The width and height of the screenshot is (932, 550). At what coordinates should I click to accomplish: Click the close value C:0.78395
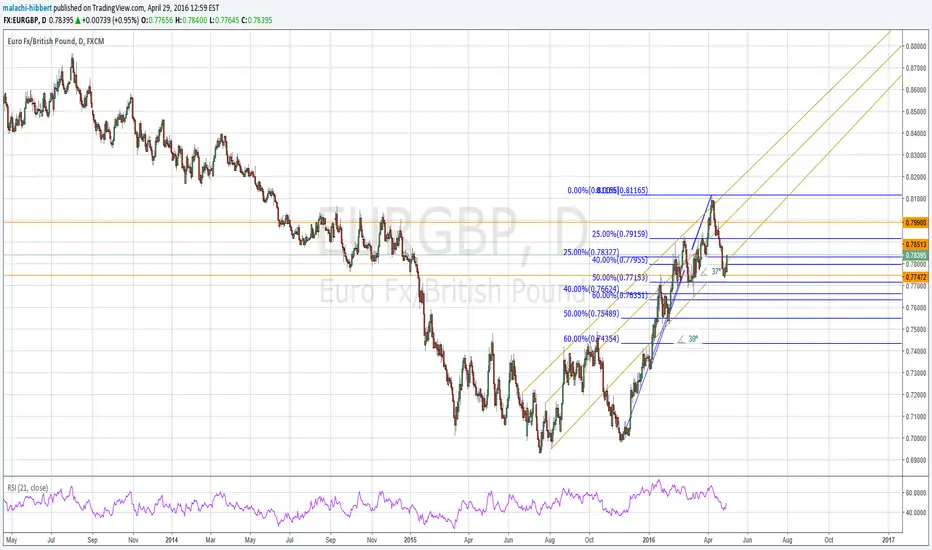(x=257, y=20)
